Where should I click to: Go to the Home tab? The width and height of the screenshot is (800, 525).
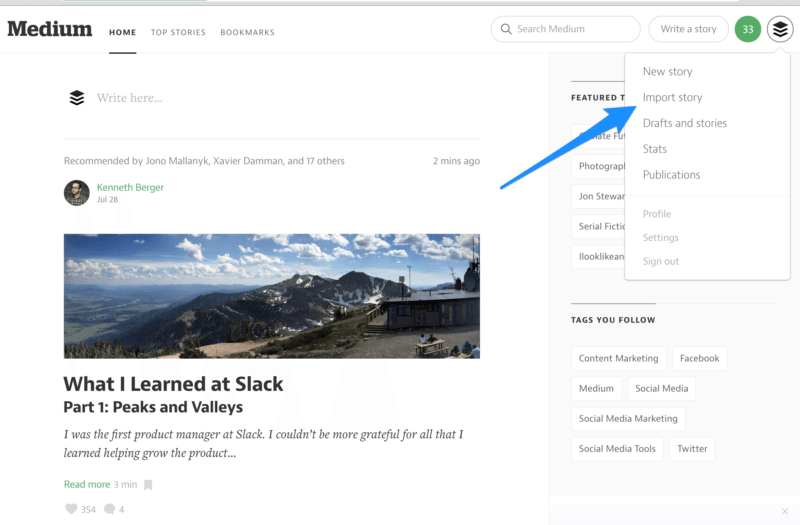tap(122, 32)
